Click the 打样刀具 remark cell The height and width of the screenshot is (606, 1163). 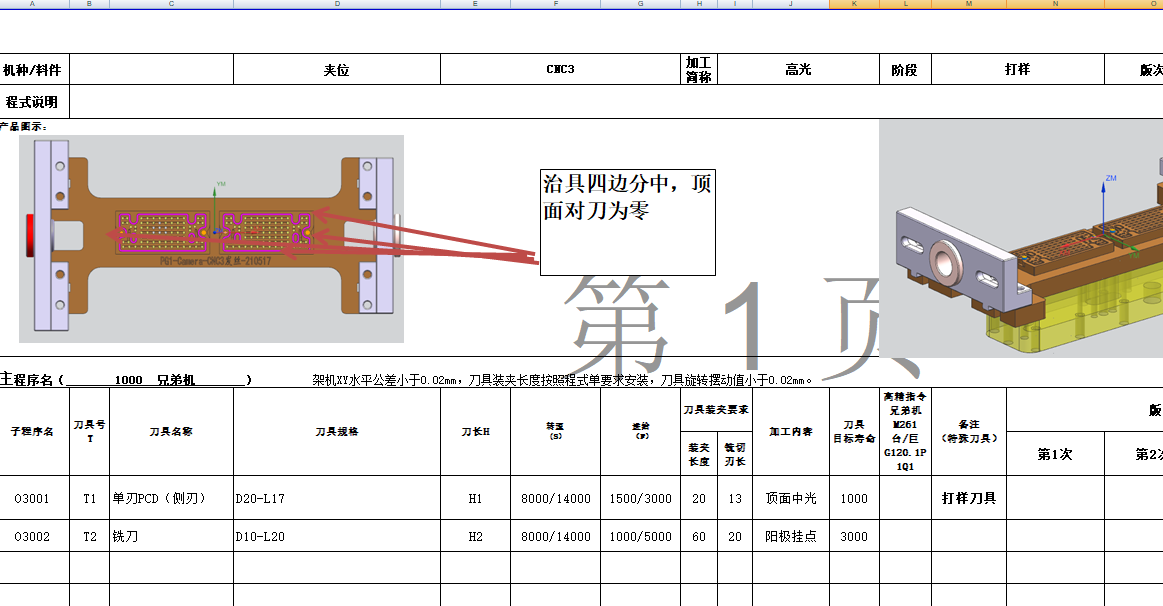click(967, 497)
